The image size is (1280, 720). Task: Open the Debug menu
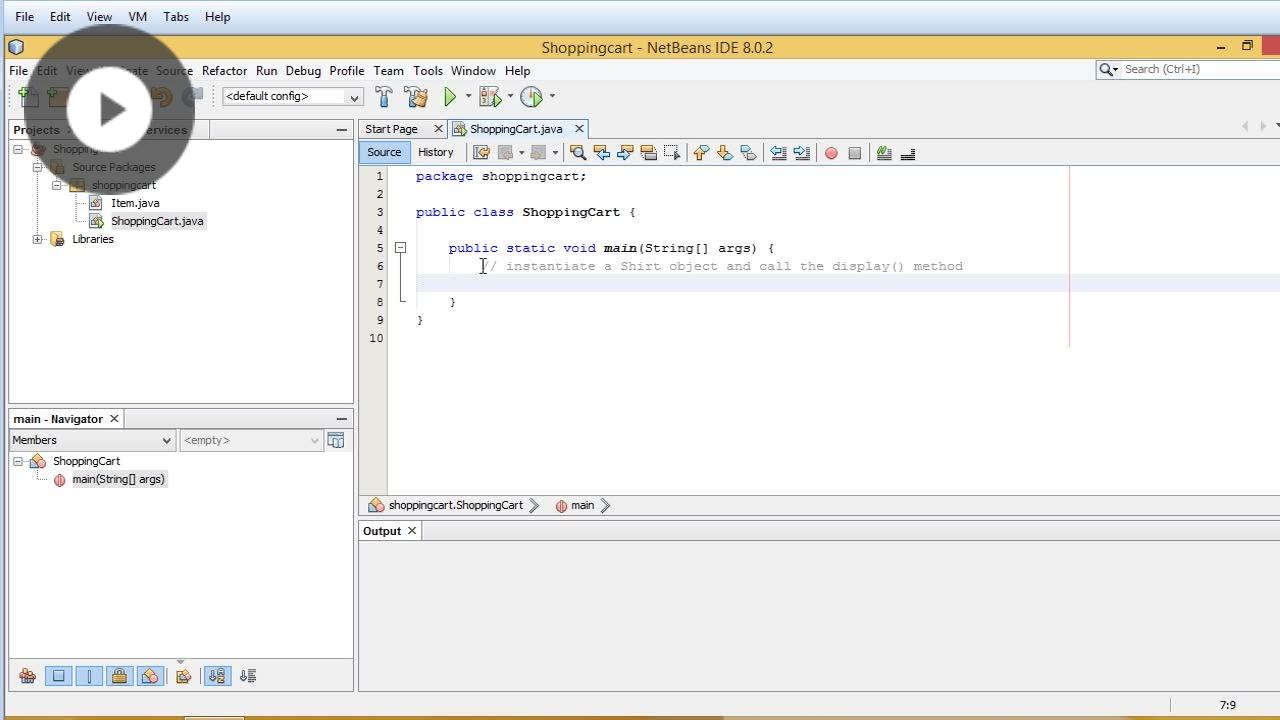tap(303, 71)
